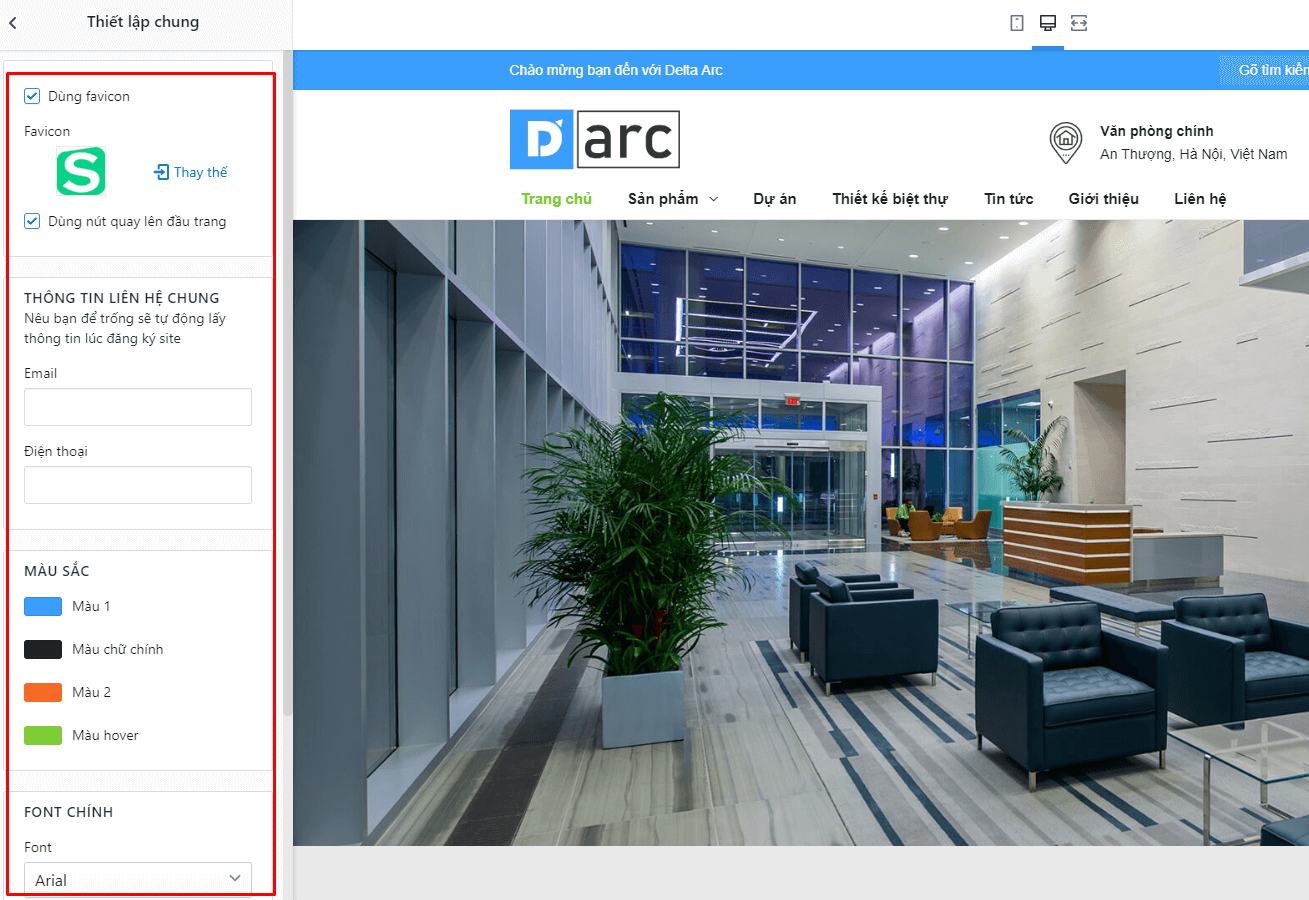Open the Trang chủ menu item

(x=556, y=198)
